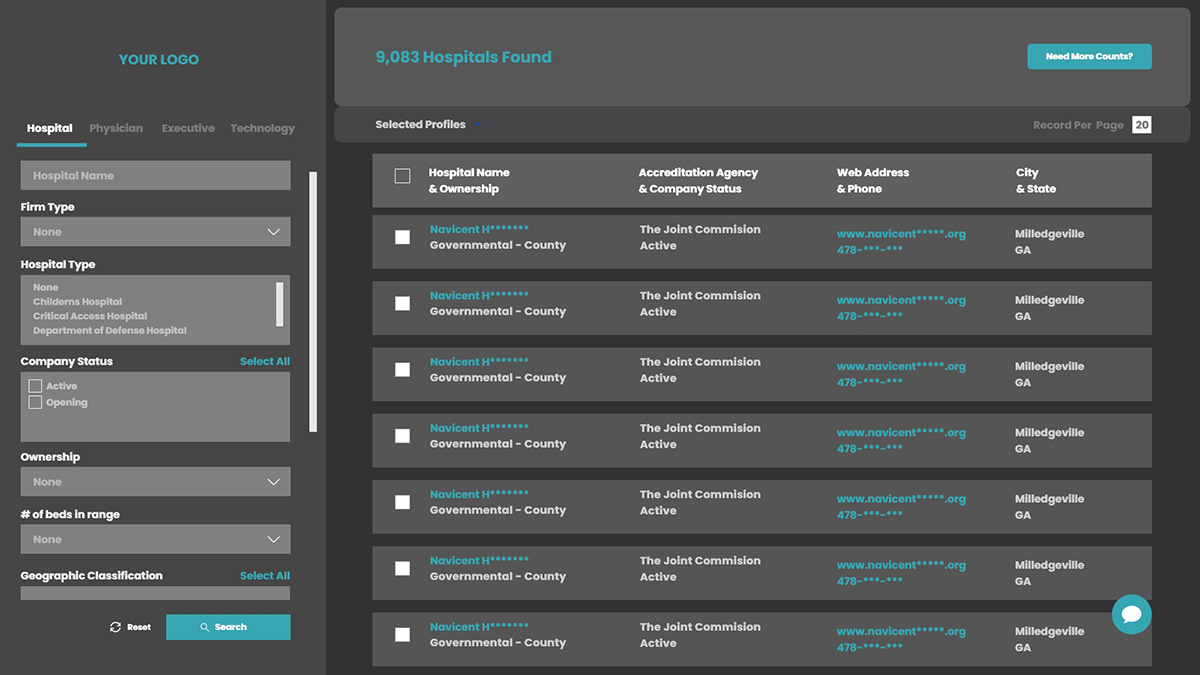
Task: Click the Need More Counts? button
Action: (1089, 57)
